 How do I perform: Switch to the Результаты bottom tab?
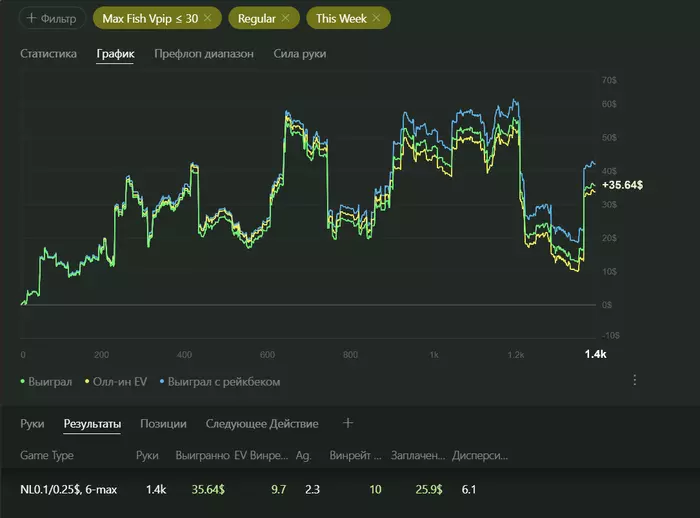tap(92, 423)
